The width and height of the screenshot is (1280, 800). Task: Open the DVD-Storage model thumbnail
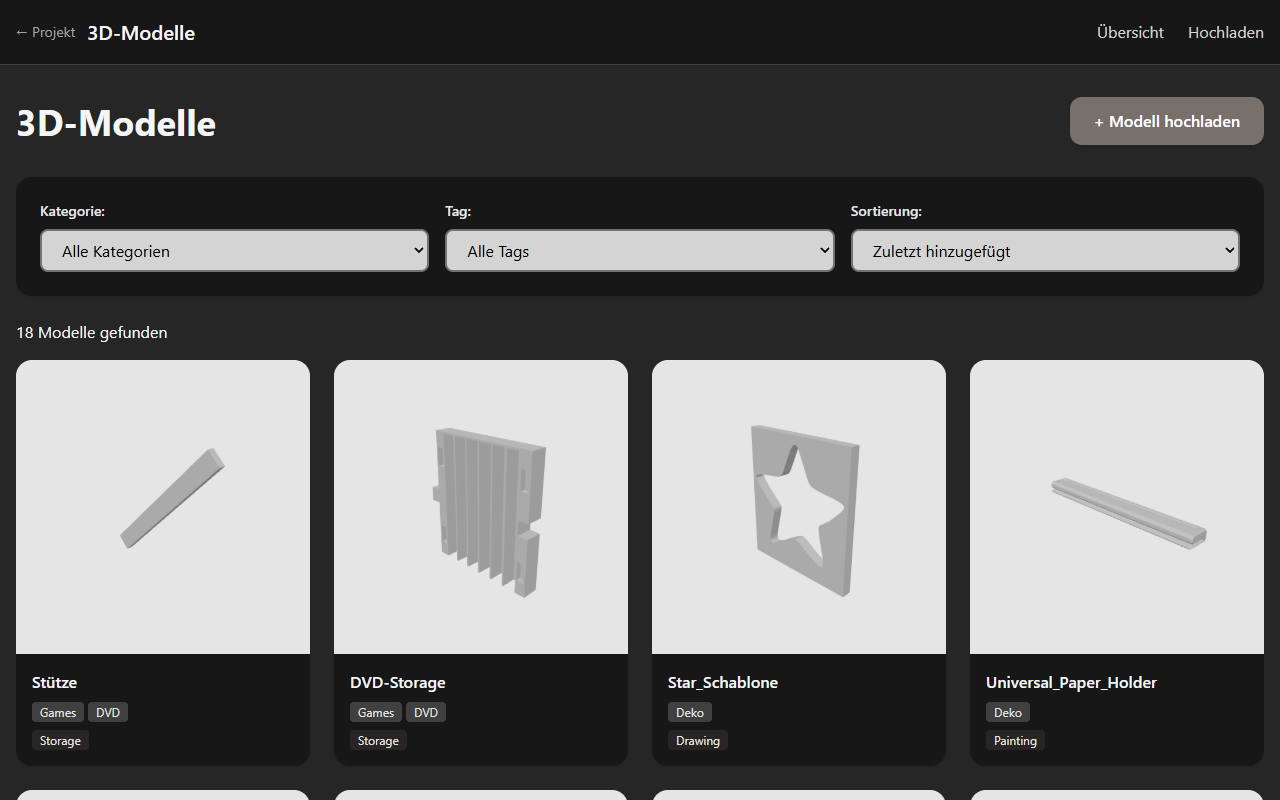click(x=481, y=507)
